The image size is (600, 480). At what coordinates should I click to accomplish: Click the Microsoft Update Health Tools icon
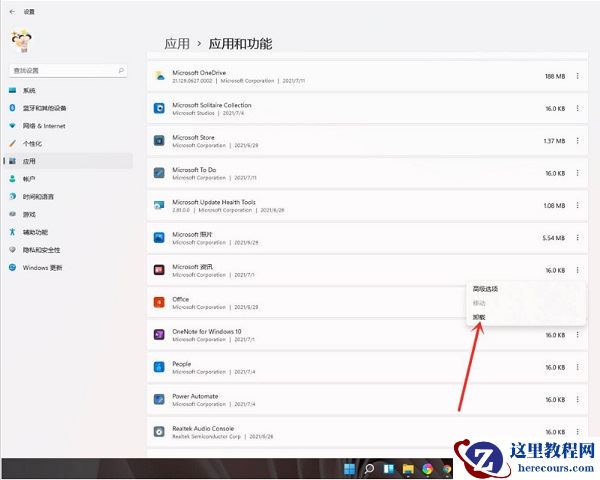click(x=159, y=205)
